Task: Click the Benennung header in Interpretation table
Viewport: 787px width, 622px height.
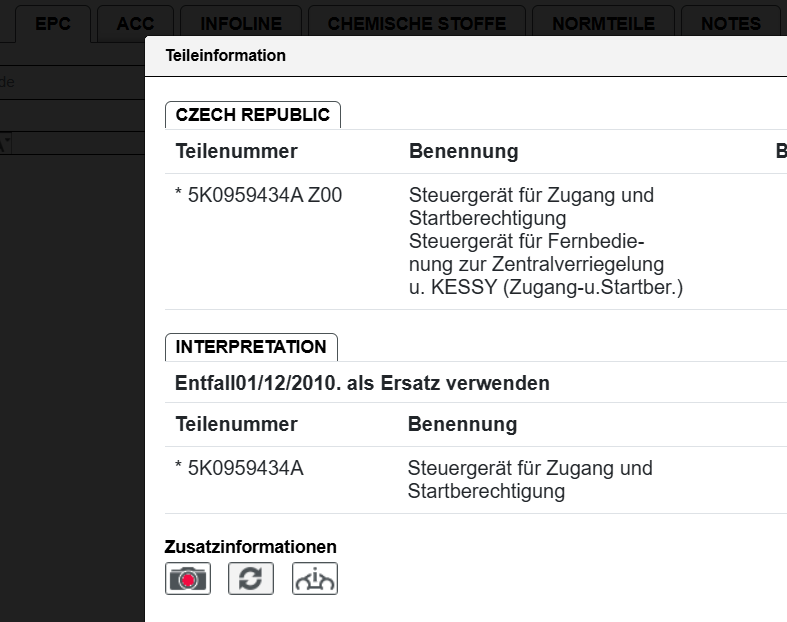Action: [x=462, y=424]
